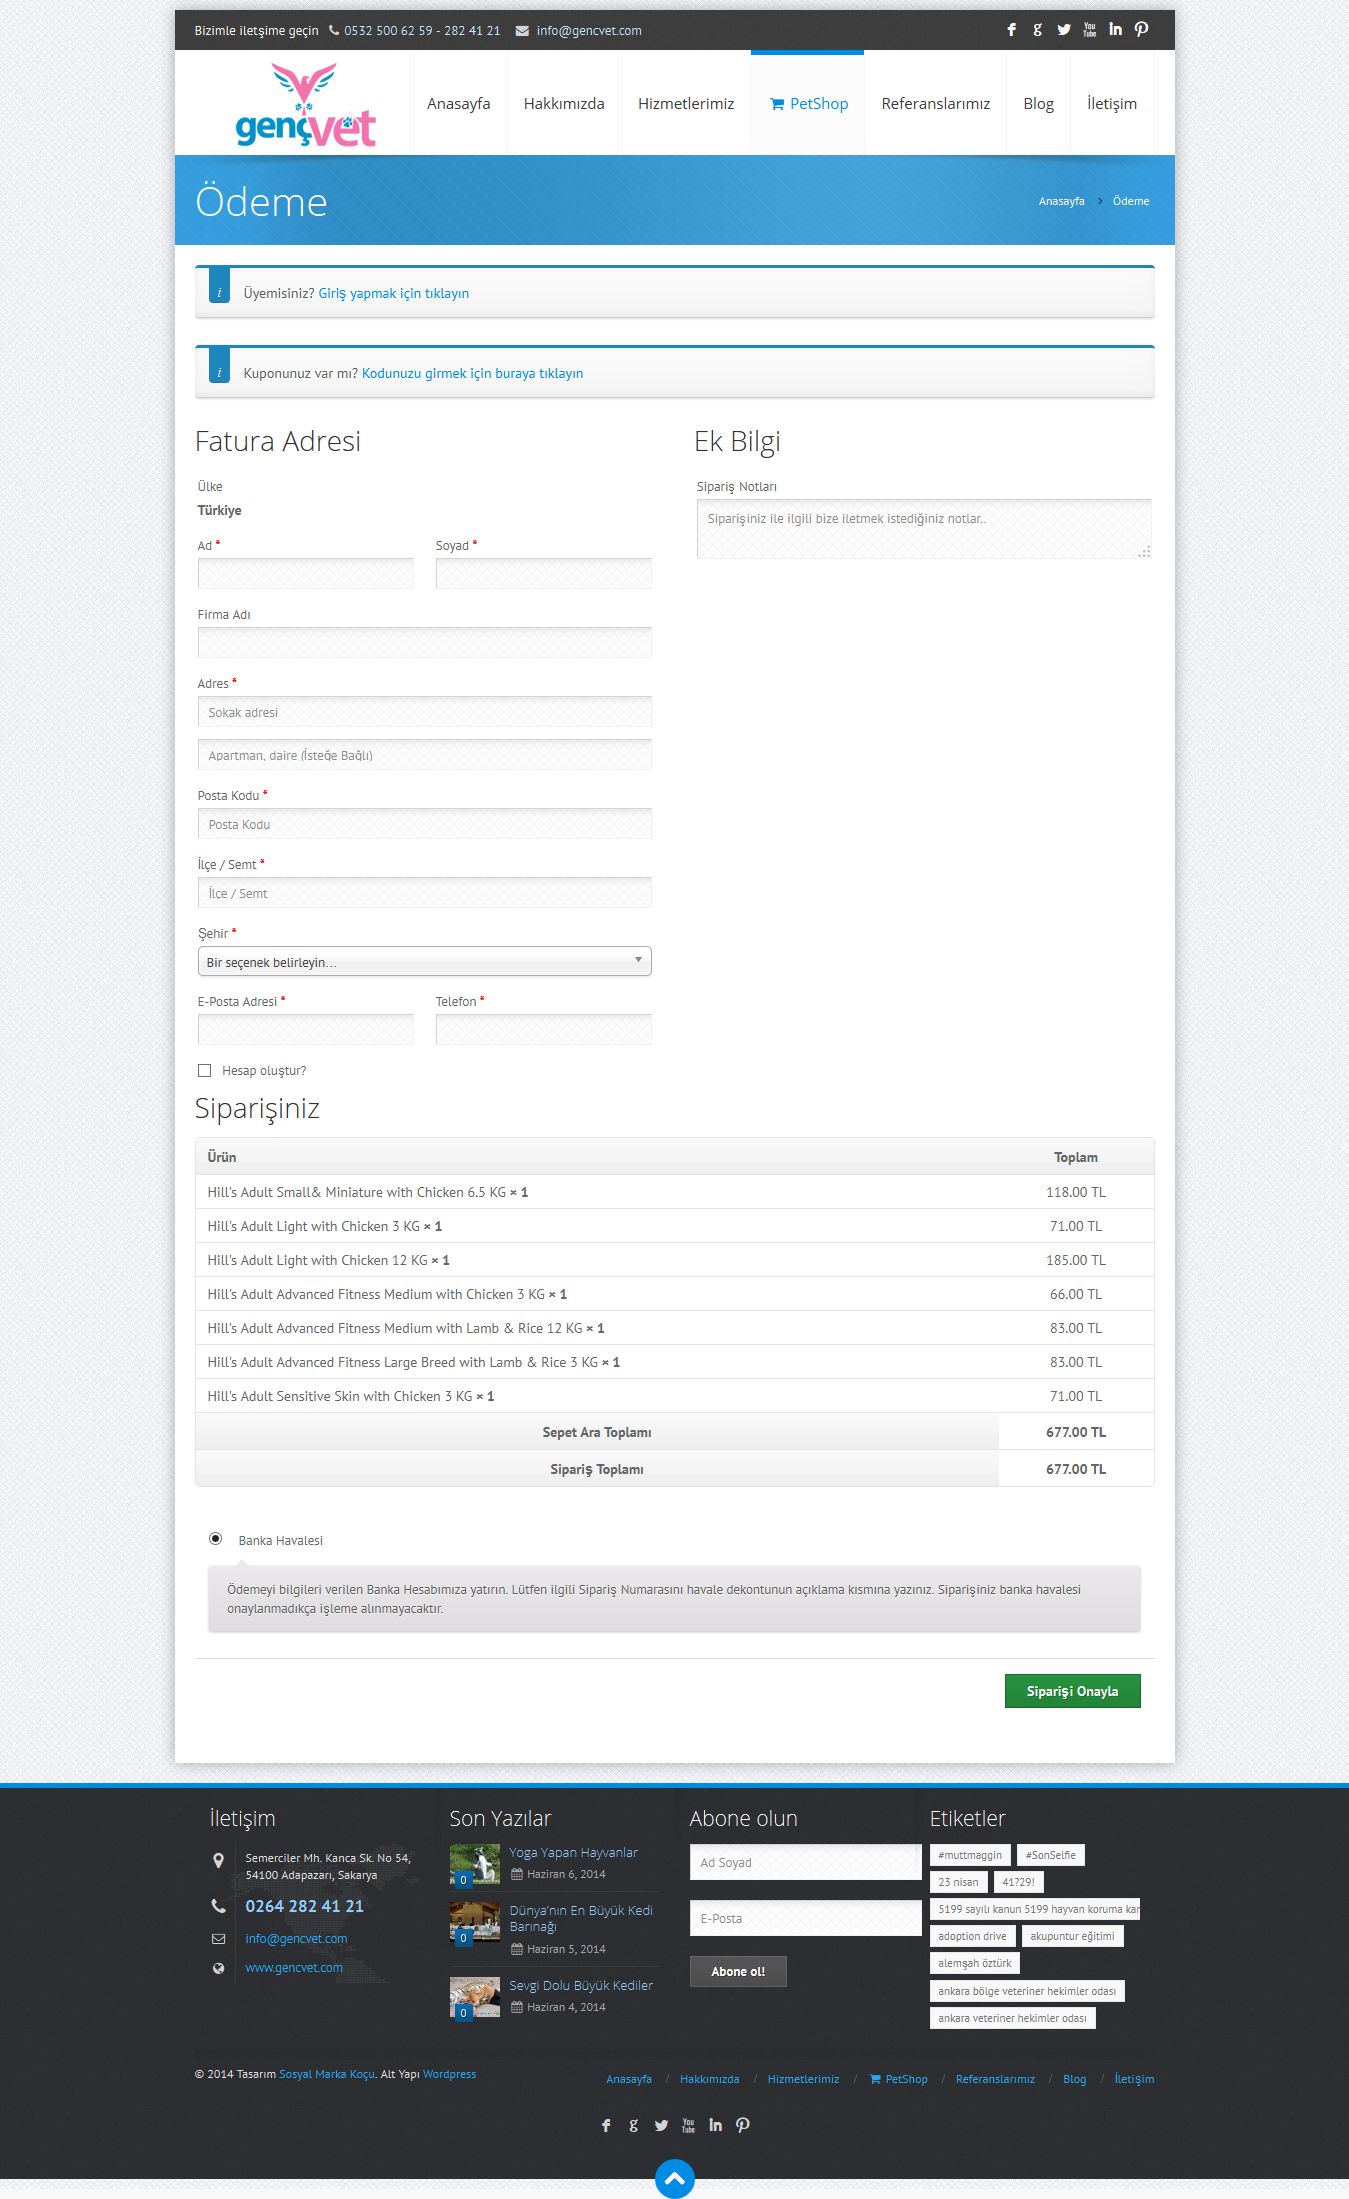The image size is (1349, 2199).
Task: Open Yoga Yapan Hayvanlar post link
Action: [x=573, y=1853]
